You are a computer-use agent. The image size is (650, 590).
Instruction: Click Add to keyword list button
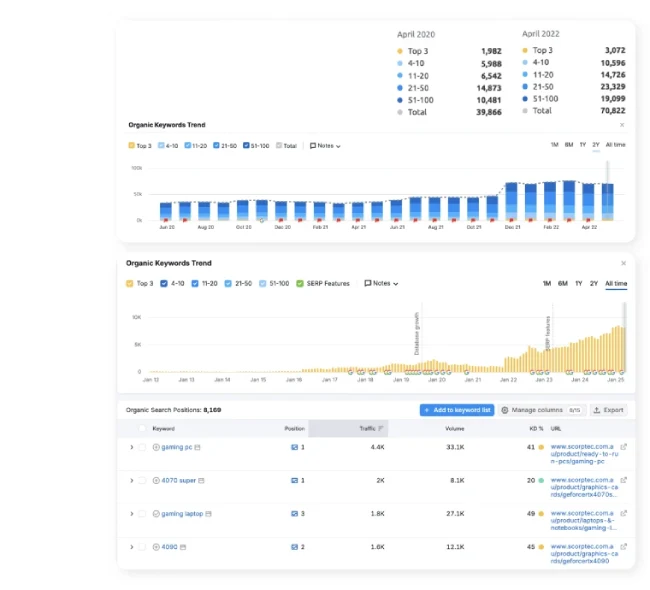[457, 410]
